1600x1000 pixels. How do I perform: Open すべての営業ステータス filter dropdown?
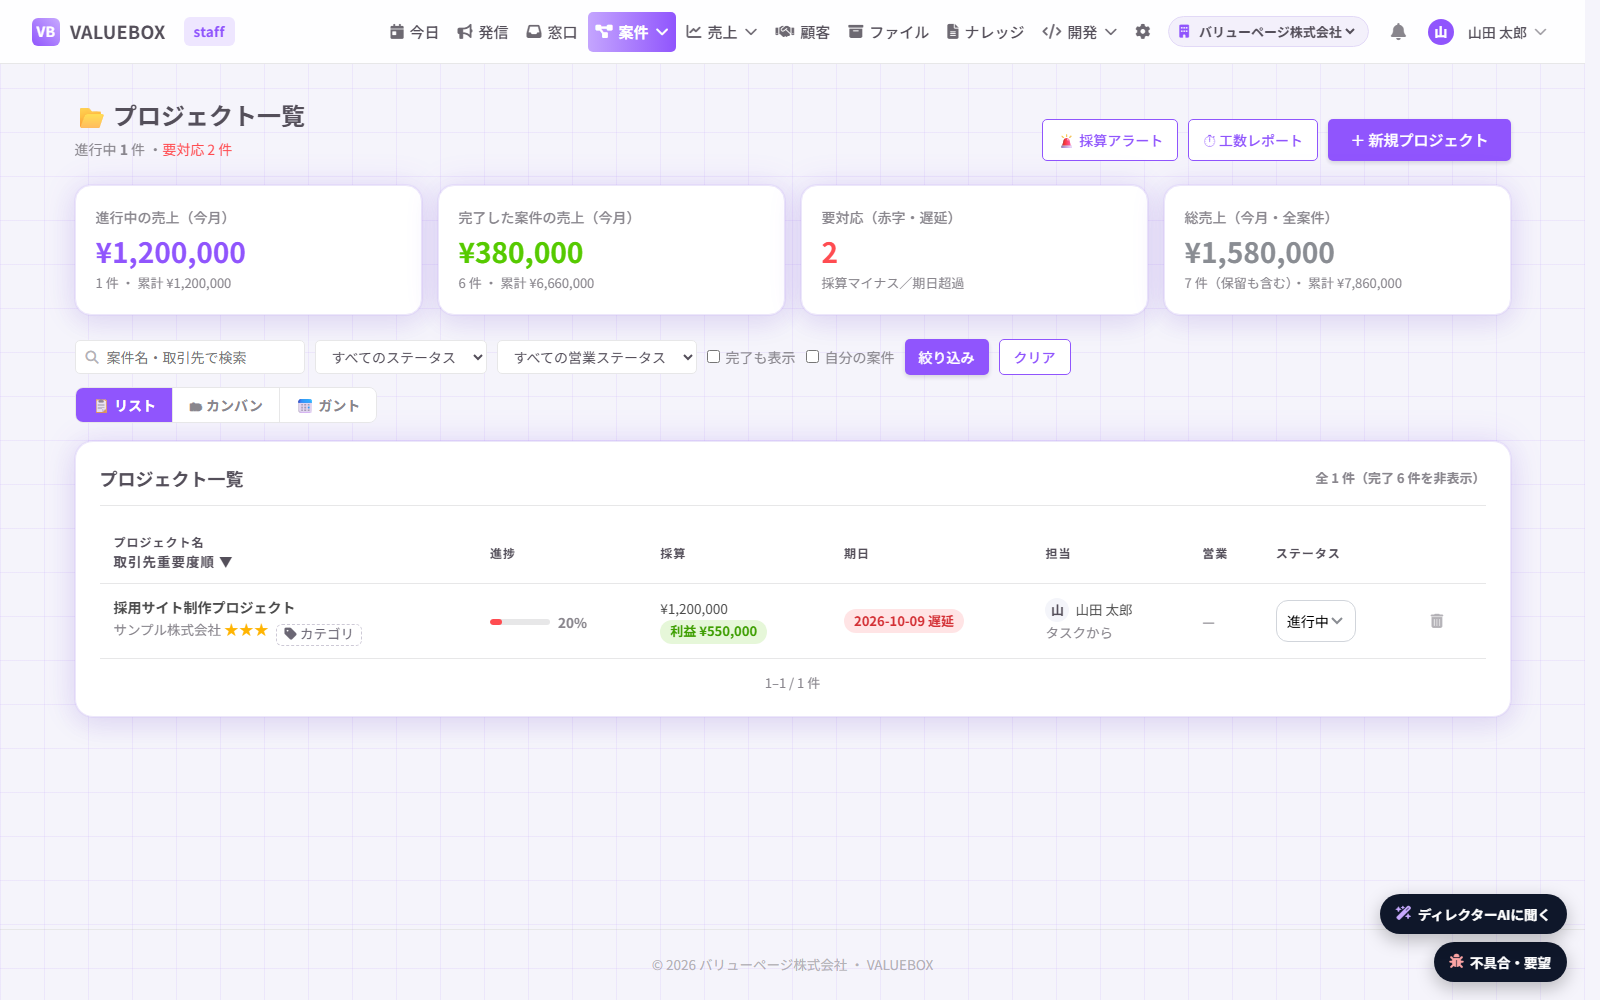pyautogui.click(x=597, y=357)
